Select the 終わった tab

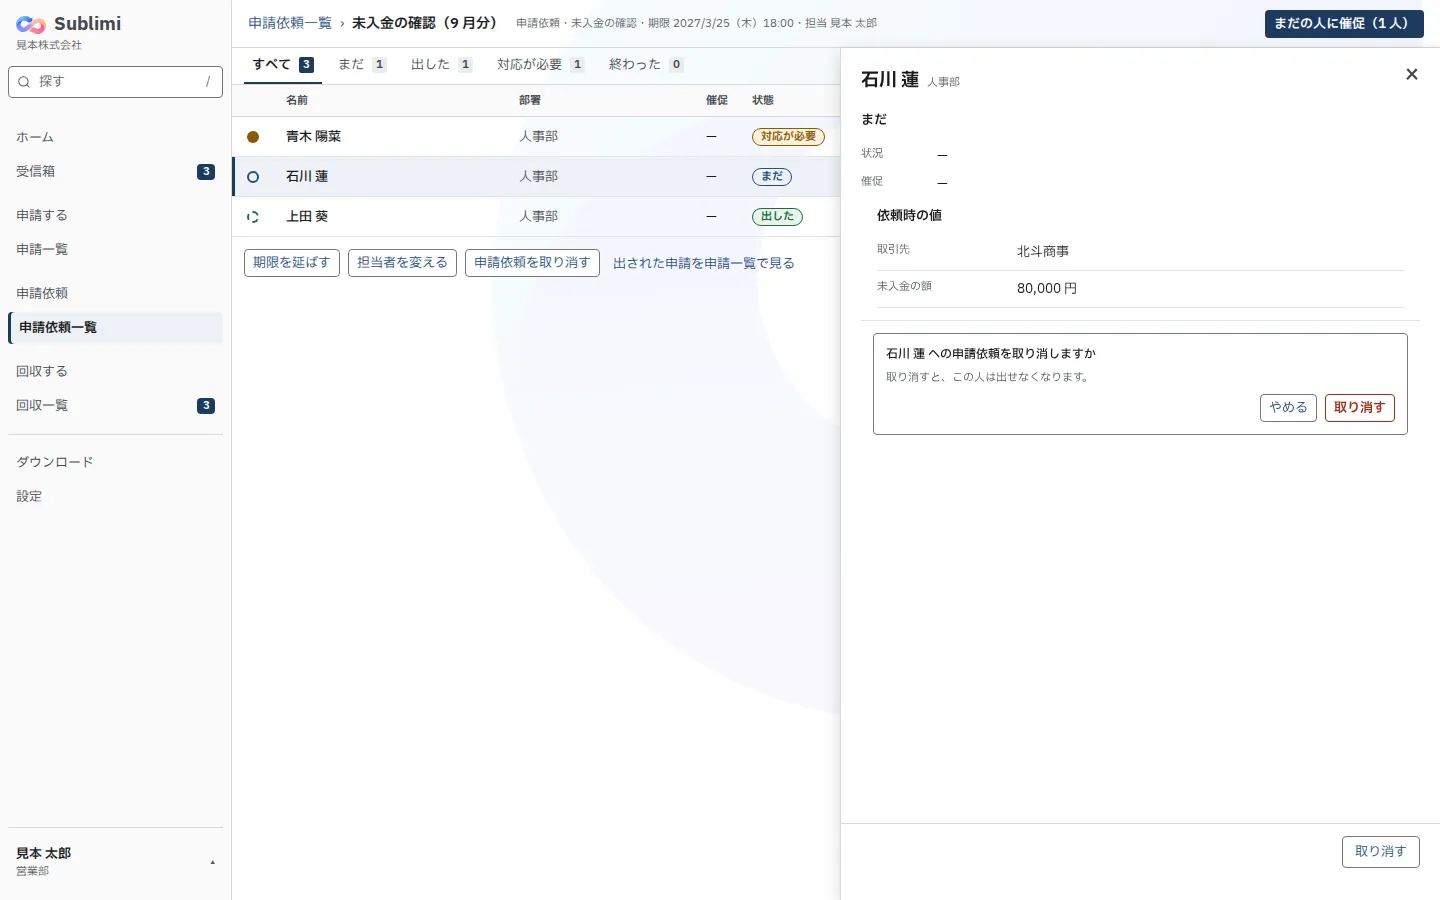tap(646, 65)
